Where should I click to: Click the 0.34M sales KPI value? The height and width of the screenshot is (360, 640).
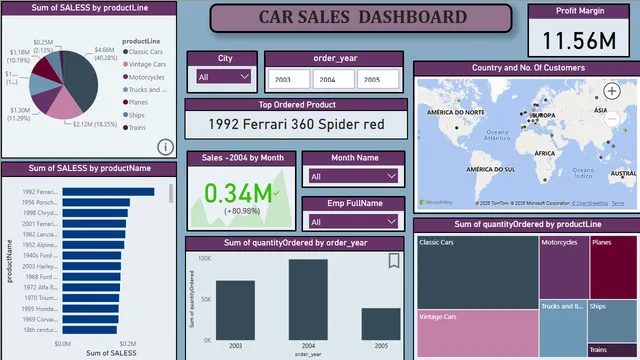(238, 193)
